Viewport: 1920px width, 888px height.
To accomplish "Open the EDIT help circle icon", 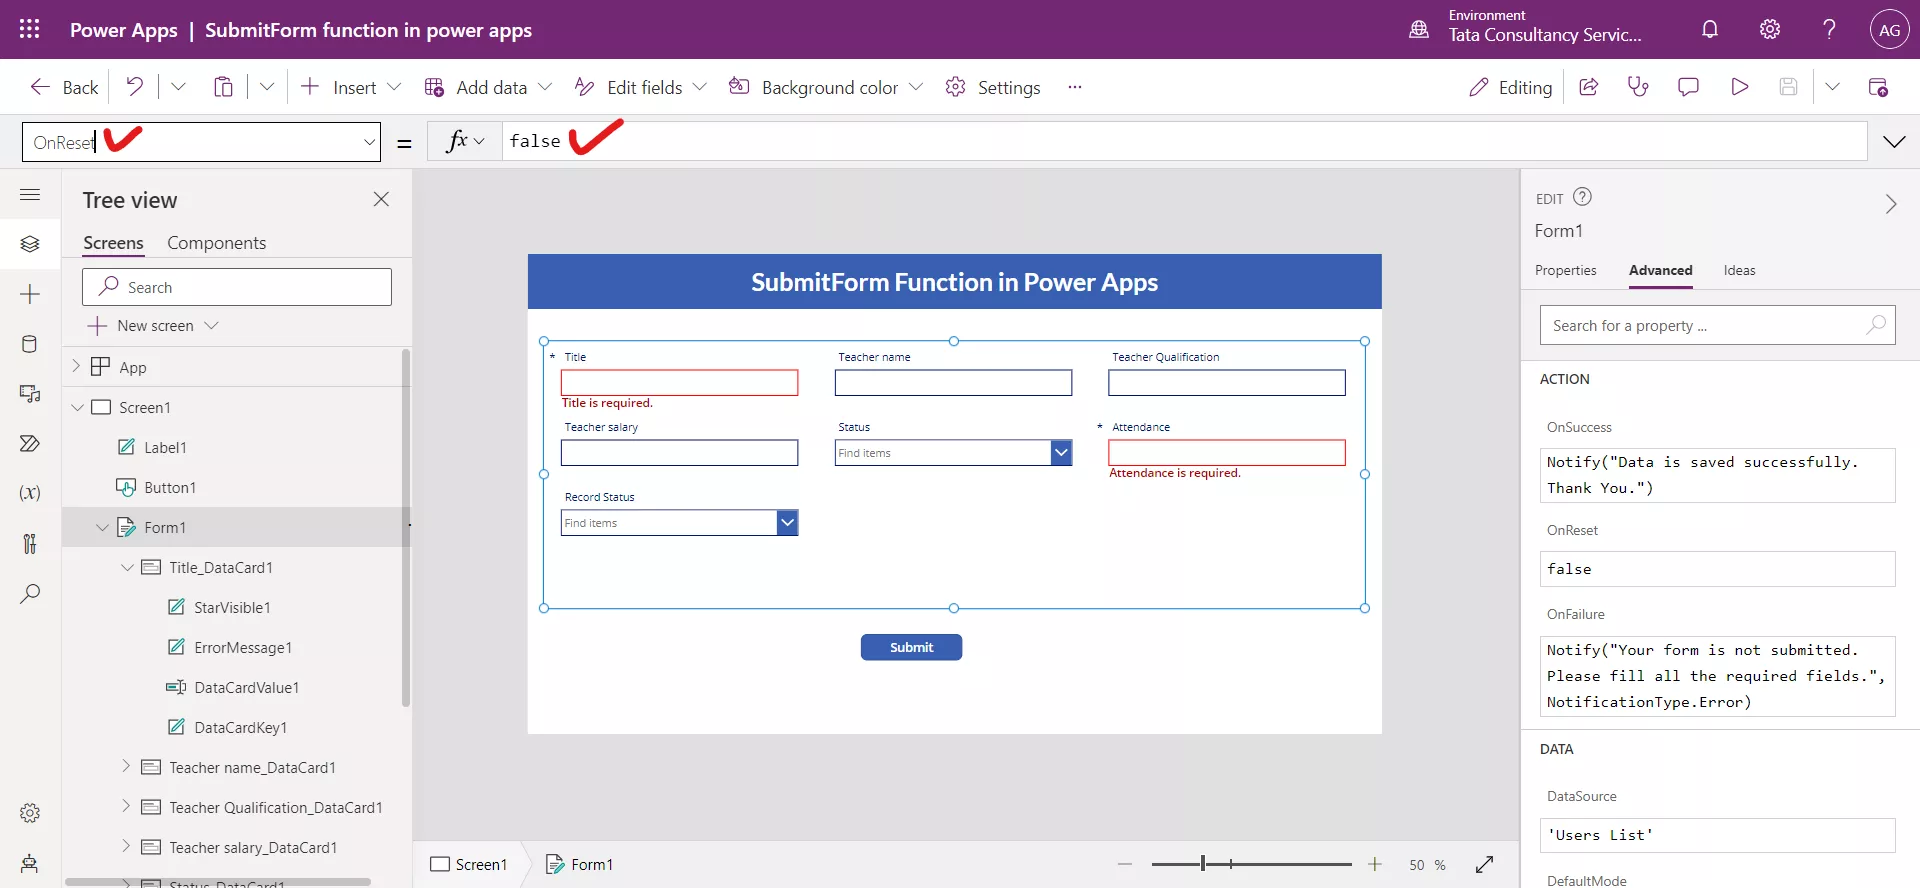I will (x=1582, y=197).
